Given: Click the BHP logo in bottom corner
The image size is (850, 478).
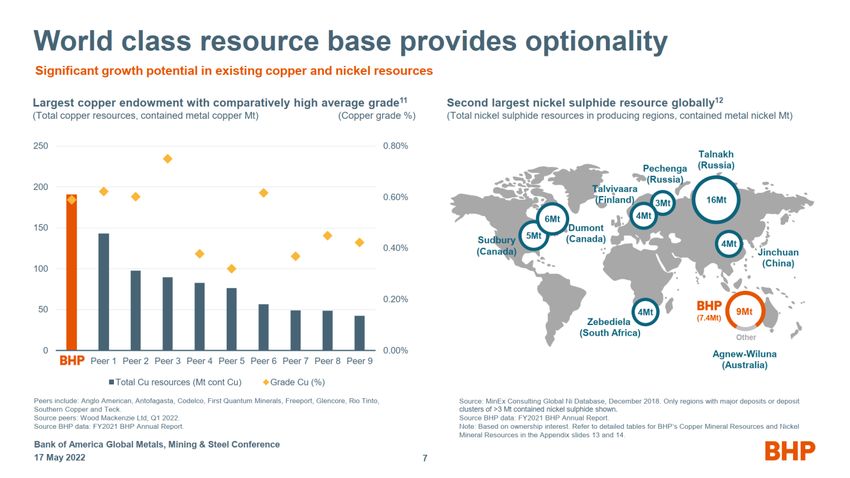Looking at the screenshot, I should pyautogui.click(x=790, y=451).
